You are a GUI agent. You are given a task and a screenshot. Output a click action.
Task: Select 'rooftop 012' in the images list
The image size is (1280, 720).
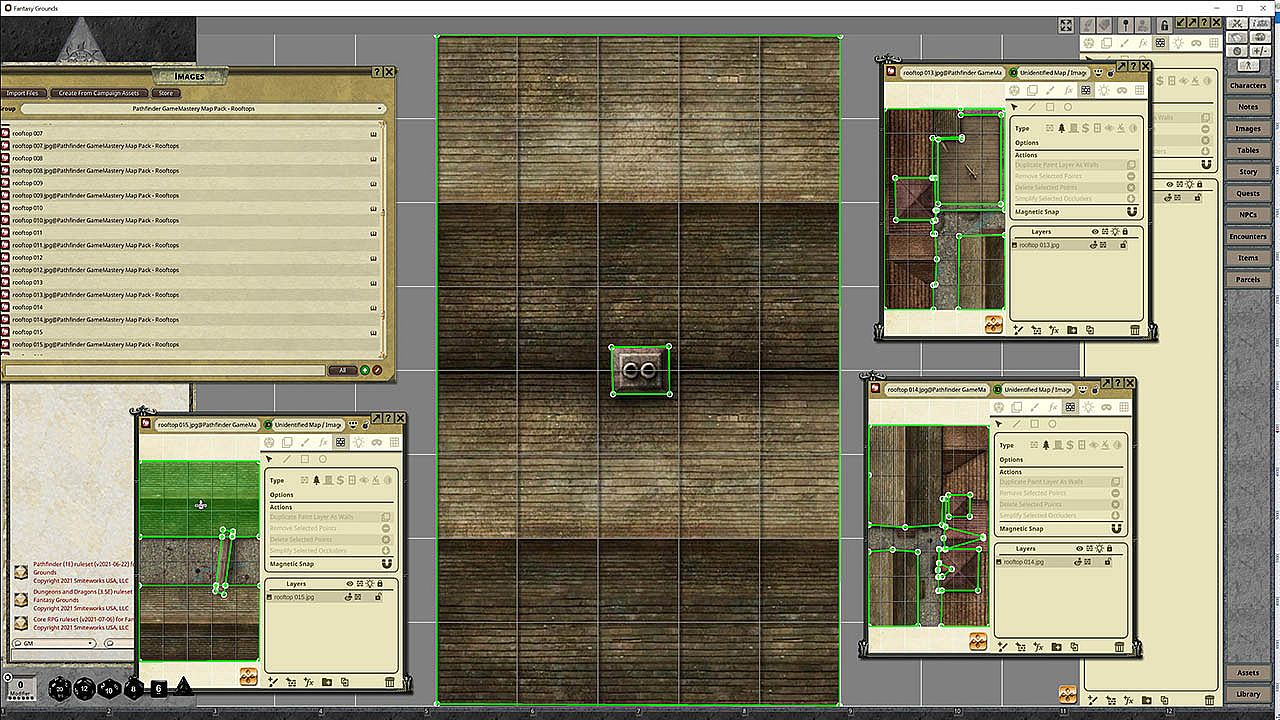[192, 257]
